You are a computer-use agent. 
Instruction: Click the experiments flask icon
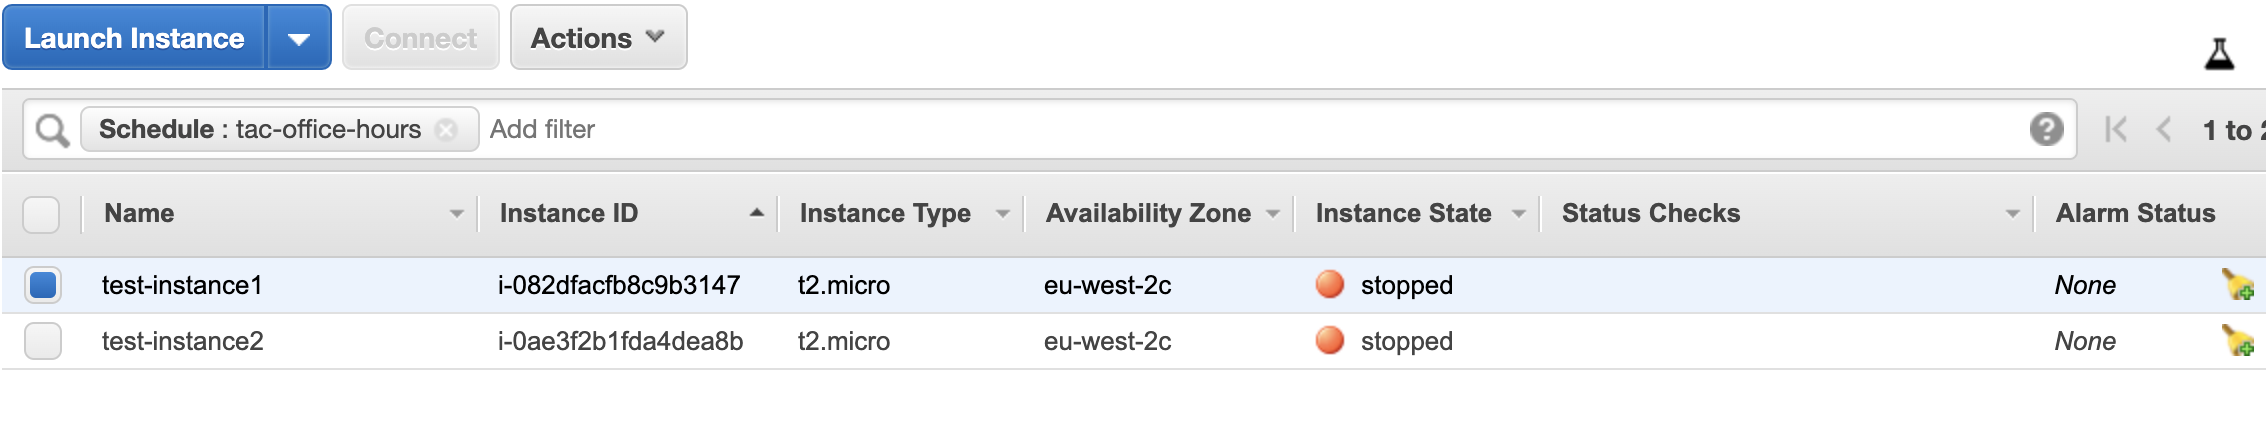tap(2219, 54)
